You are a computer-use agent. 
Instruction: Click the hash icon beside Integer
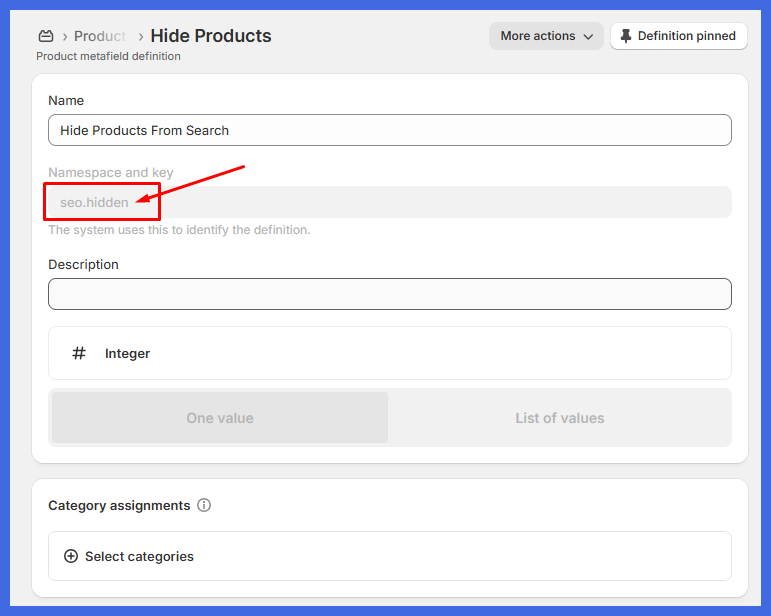(x=79, y=353)
